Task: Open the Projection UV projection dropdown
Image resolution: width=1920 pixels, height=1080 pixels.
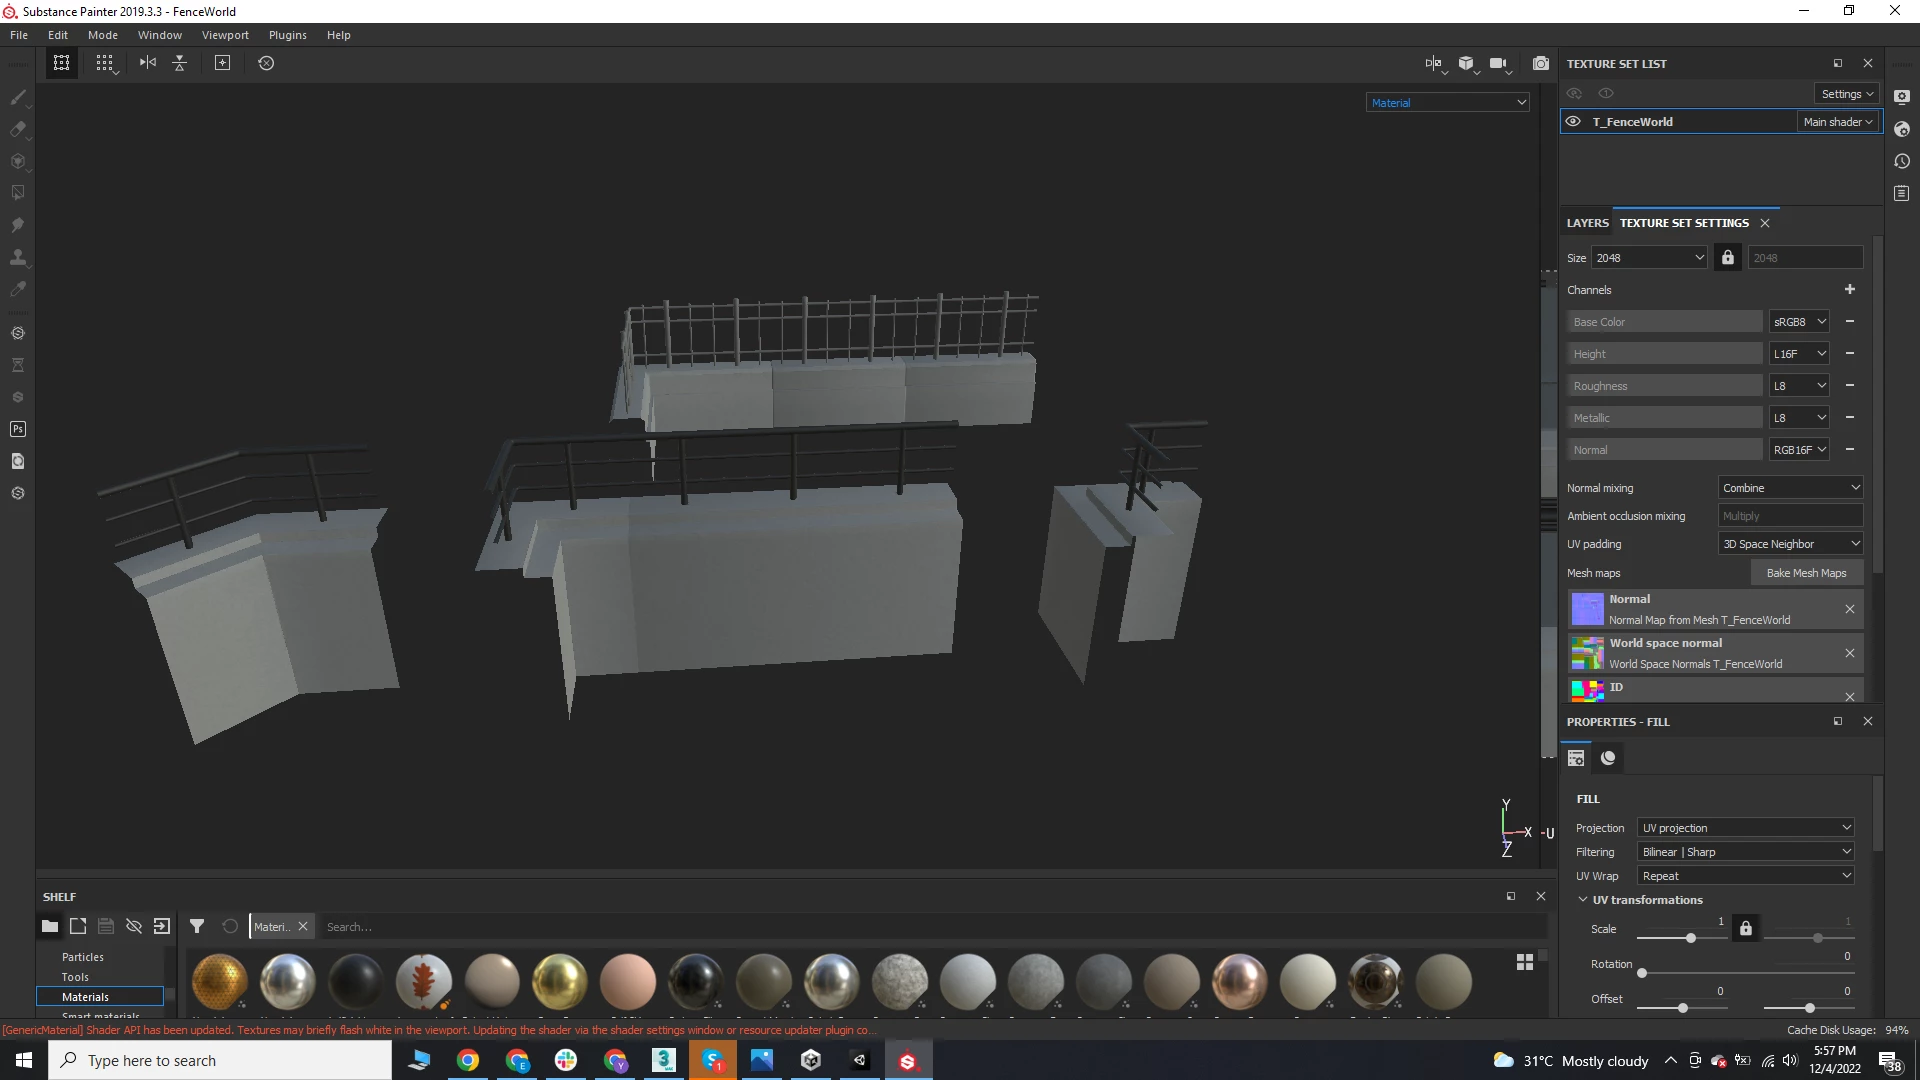Action: (1746, 828)
